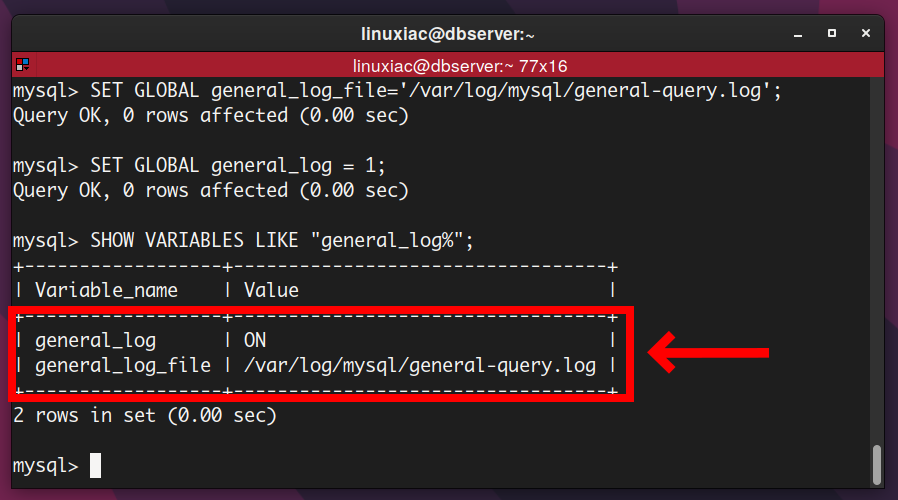Click the general_log_file variable name cell
The width and height of the screenshot is (898, 500).
click(x=123, y=365)
